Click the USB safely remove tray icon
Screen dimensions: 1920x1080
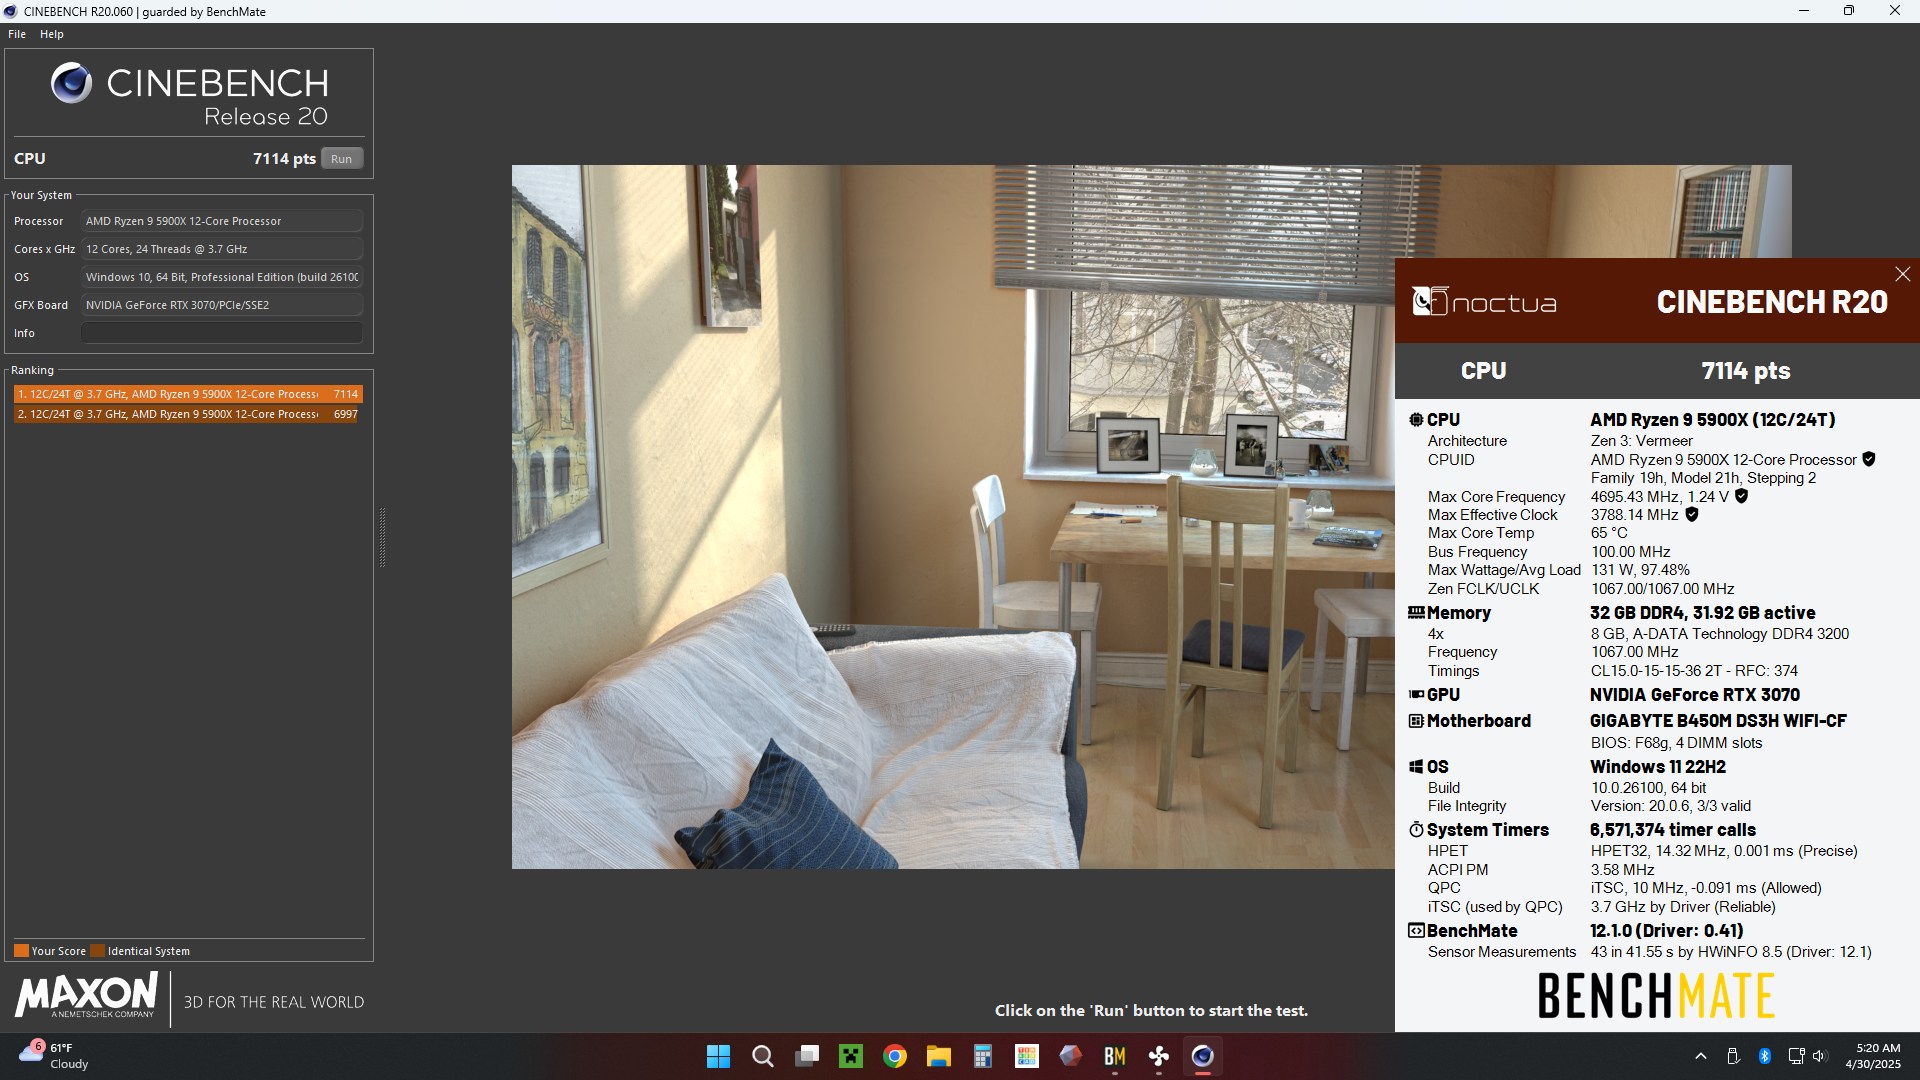pos(1733,1056)
